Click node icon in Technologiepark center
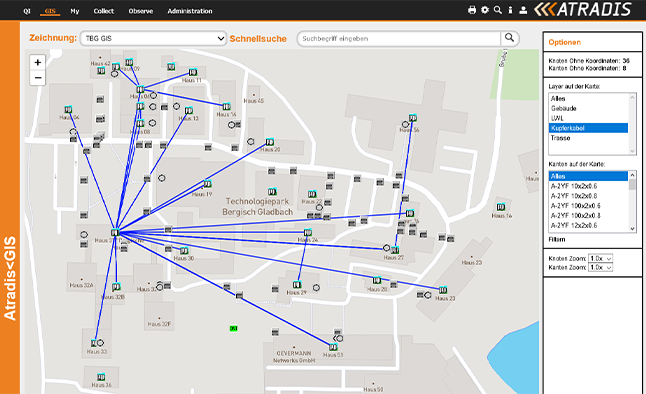This screenshot has height=394, width=646. (x=272, y=191)
